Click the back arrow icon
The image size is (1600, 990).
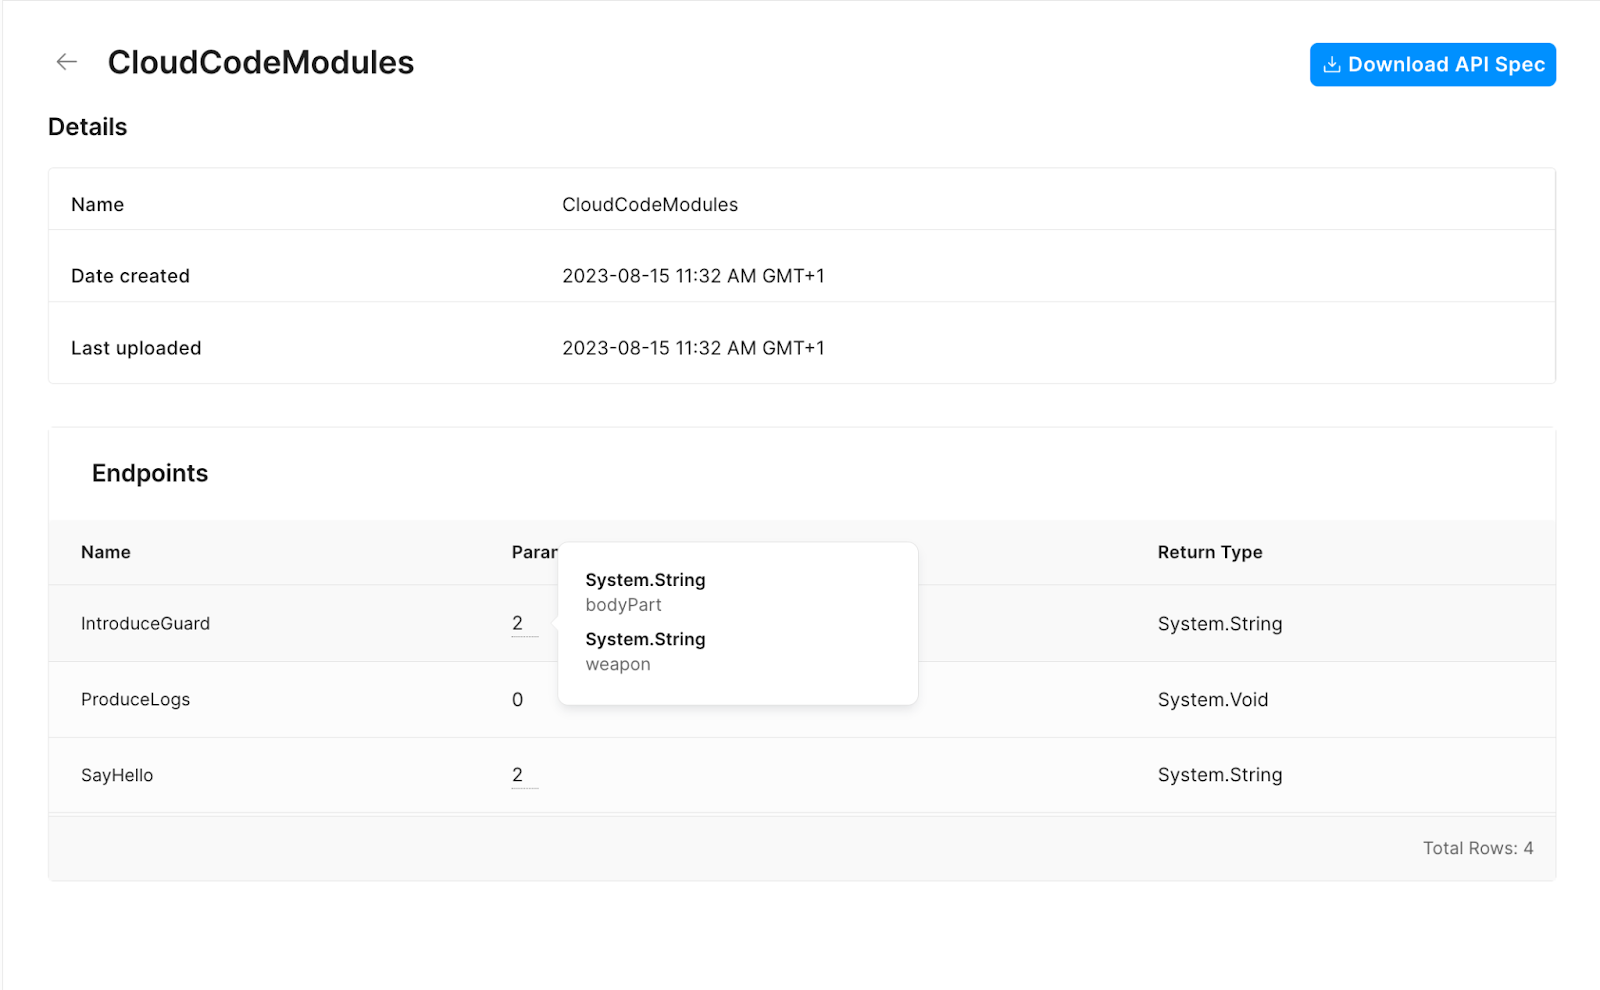[67, 62]
